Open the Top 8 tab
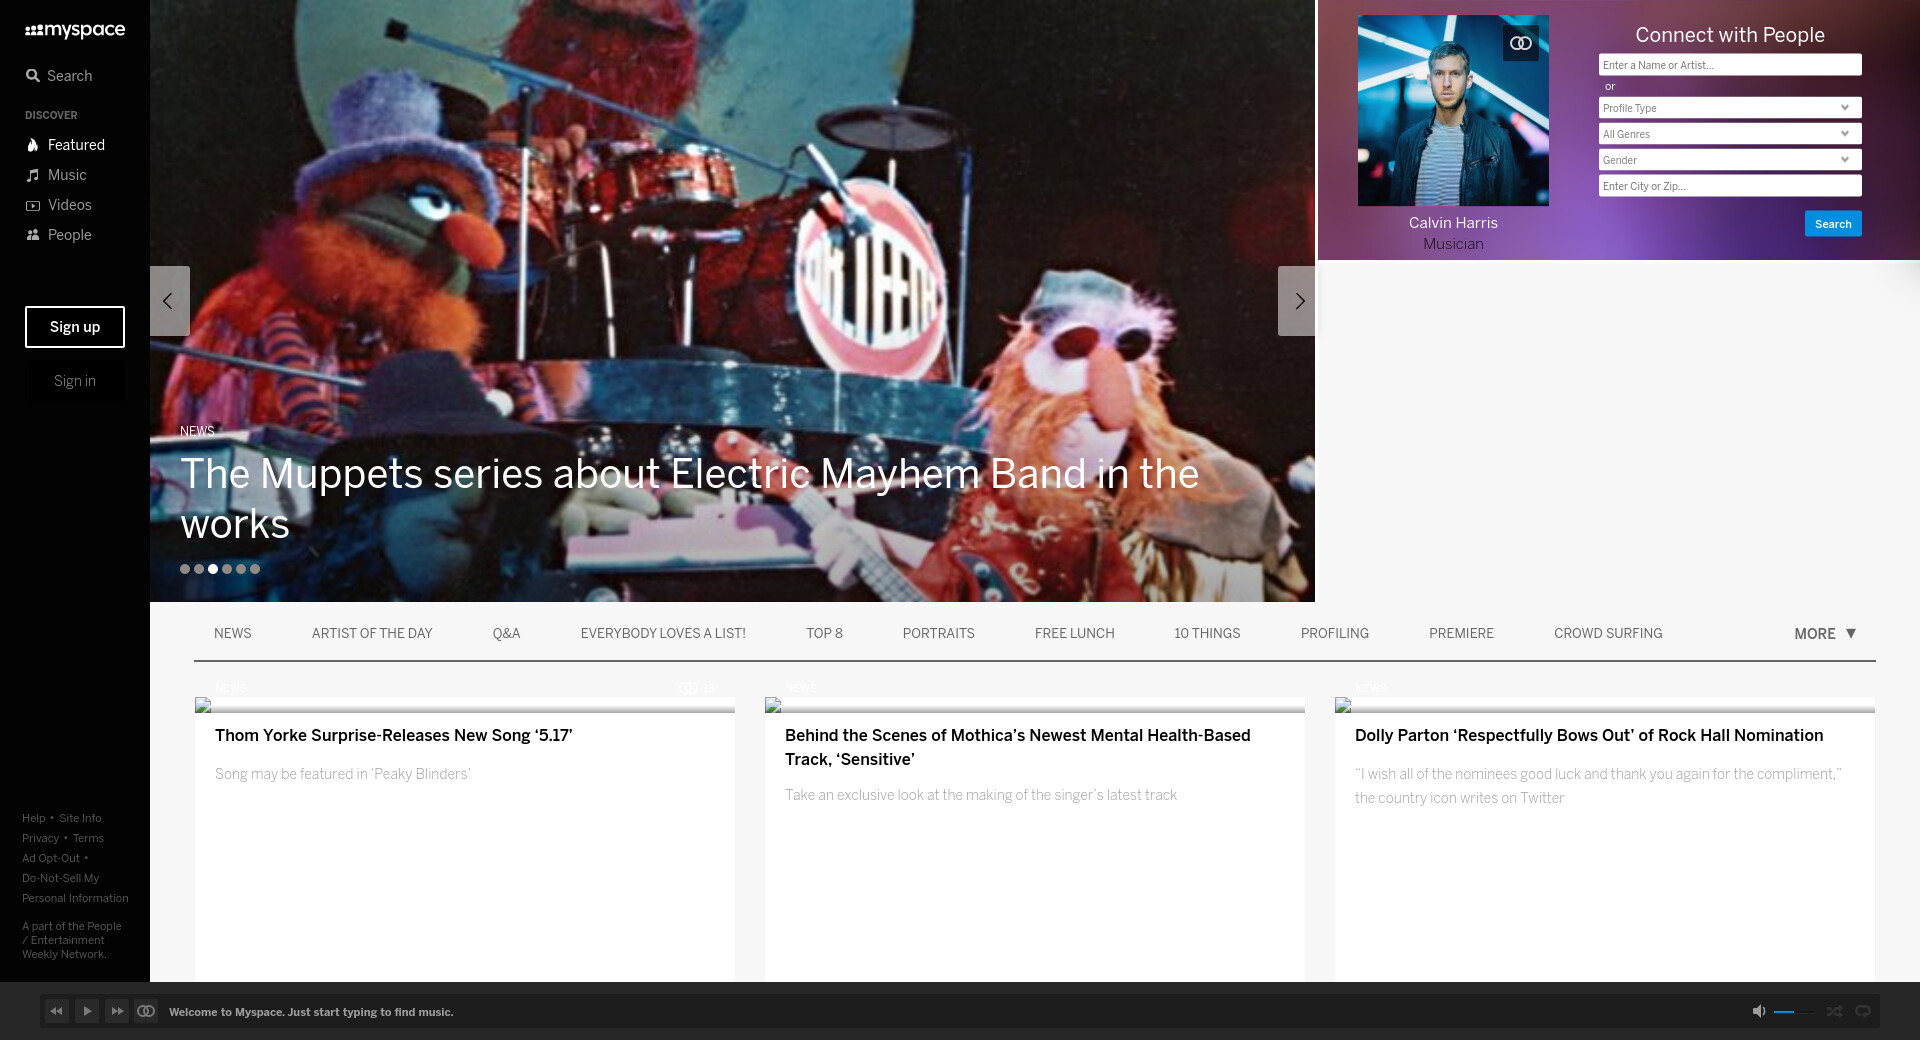The image size is (1920, 1040). pos(824,633)
